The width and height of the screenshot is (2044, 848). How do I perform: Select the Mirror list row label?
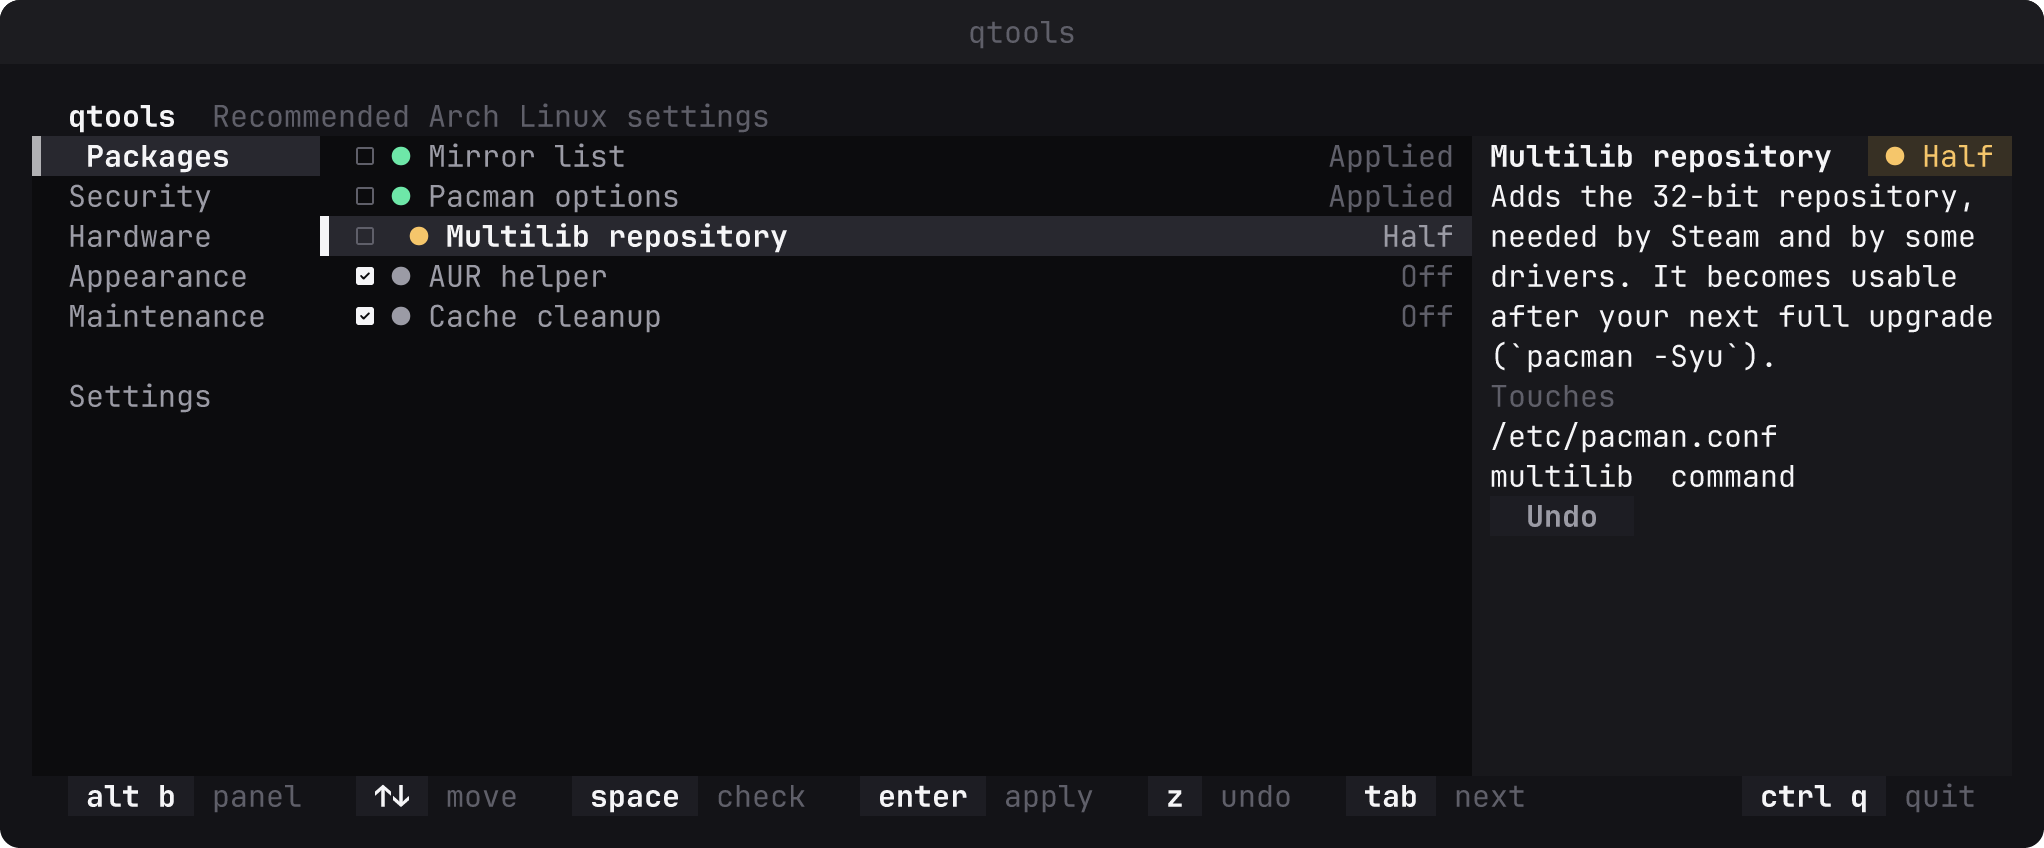pos(527,156)
